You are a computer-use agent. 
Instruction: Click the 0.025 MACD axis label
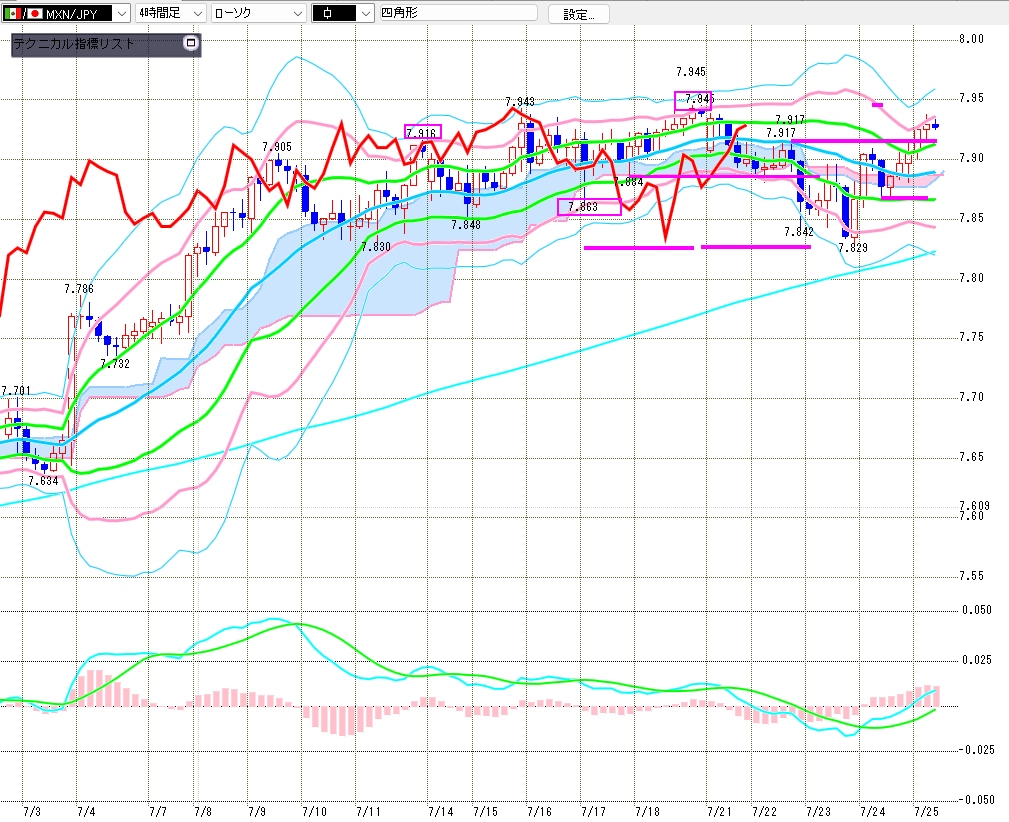click(977, 660)
